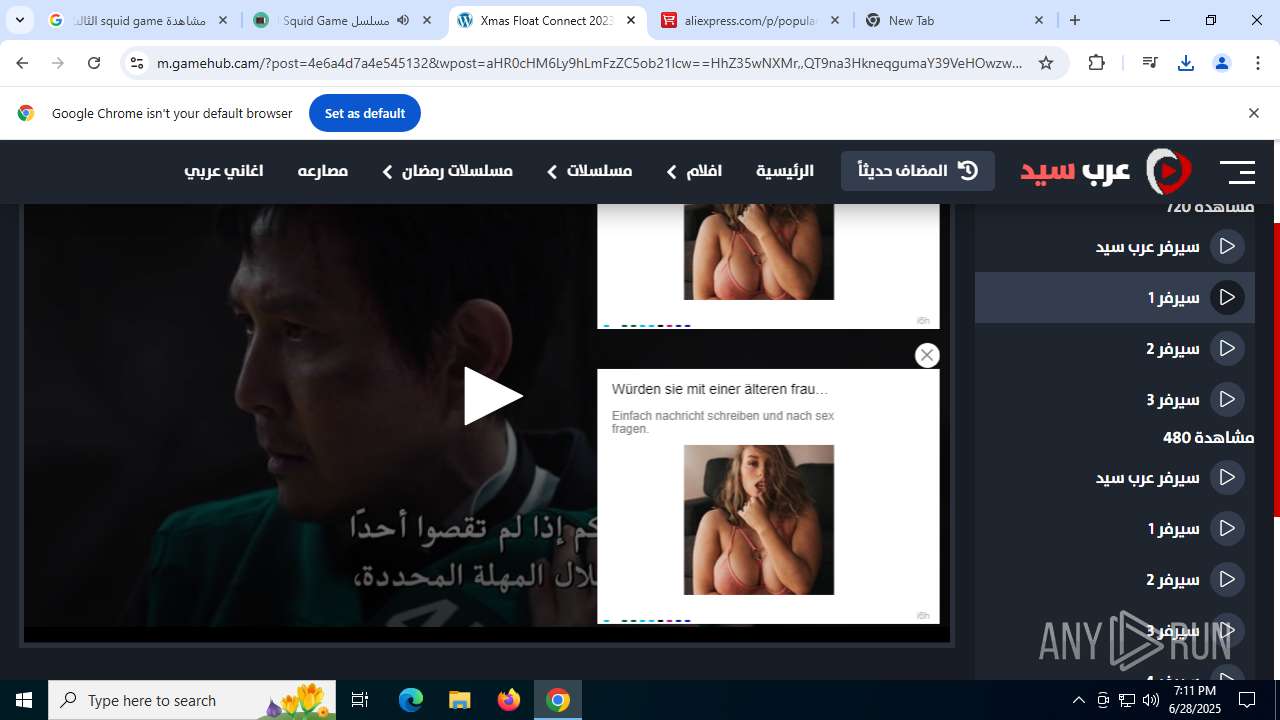Open a new browser tab with plus
The image size is (1280, 720).
click(1075, 20)
